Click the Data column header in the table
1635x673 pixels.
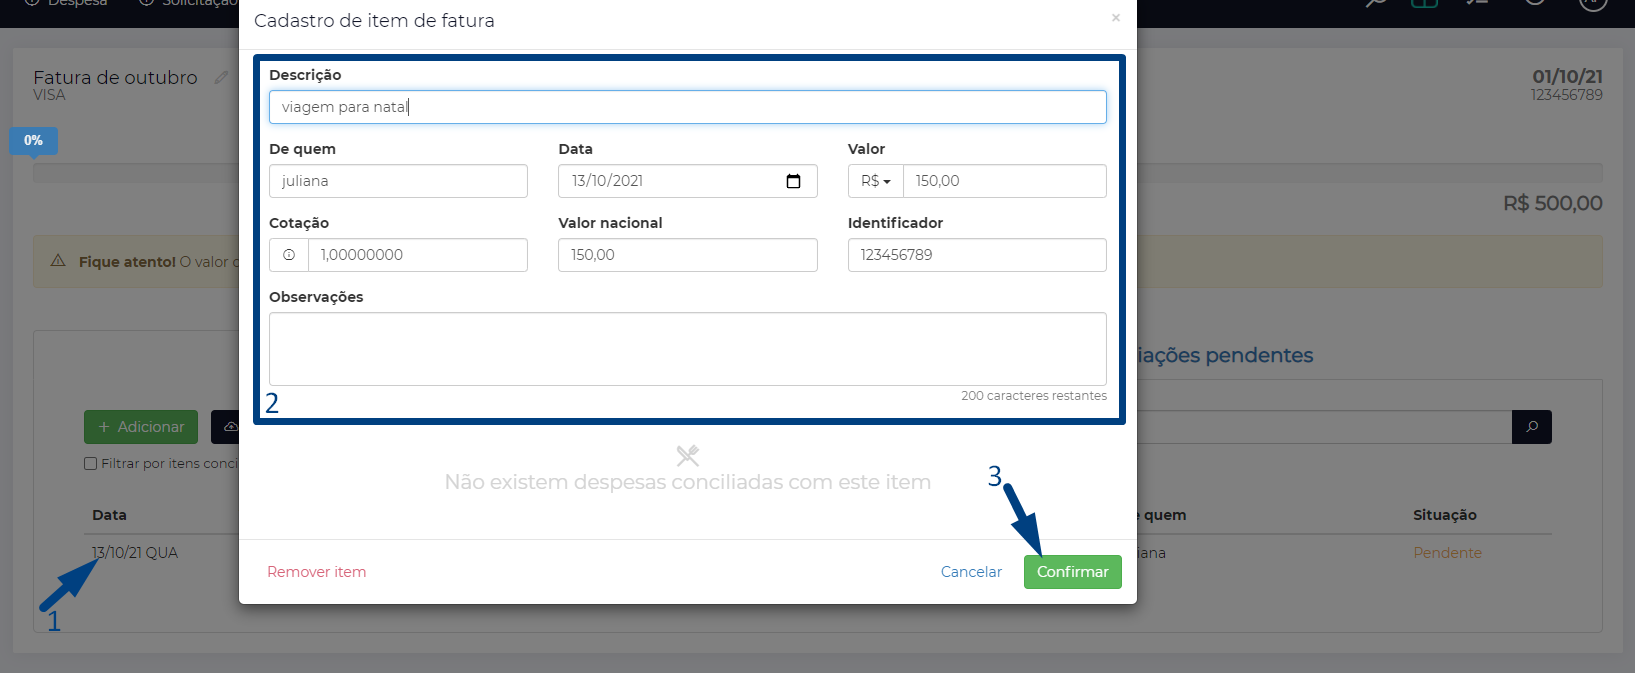point(110,515)
